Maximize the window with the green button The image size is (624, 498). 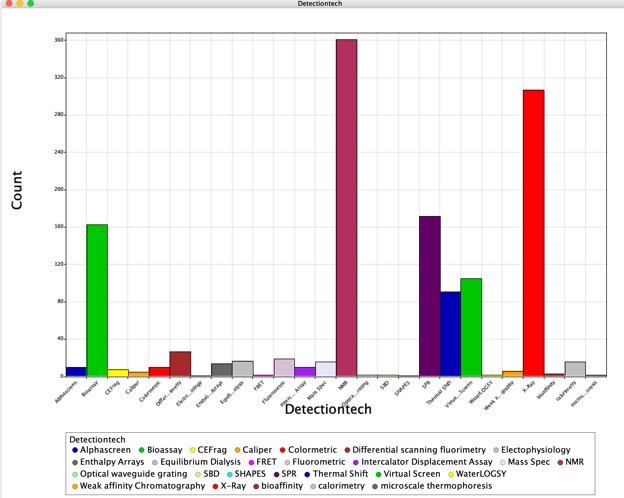[30, 3]
